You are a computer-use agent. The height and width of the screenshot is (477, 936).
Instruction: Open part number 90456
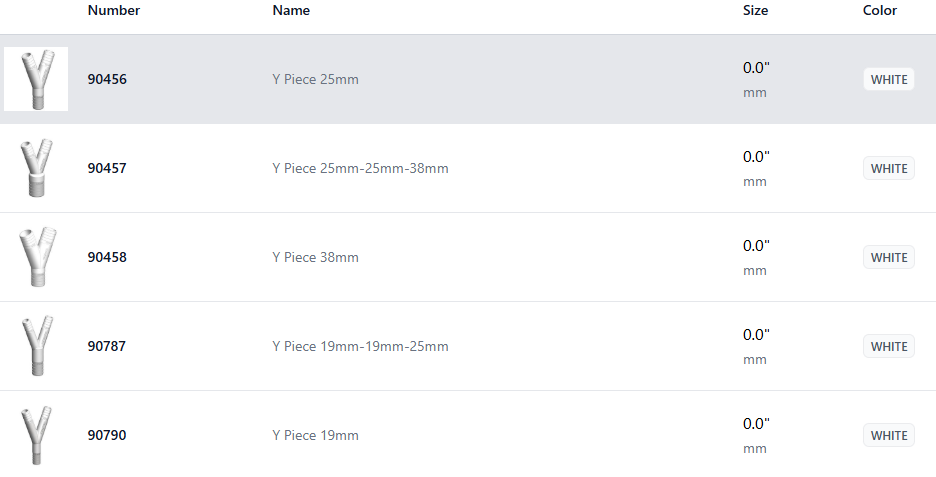[x=107, y=80]
